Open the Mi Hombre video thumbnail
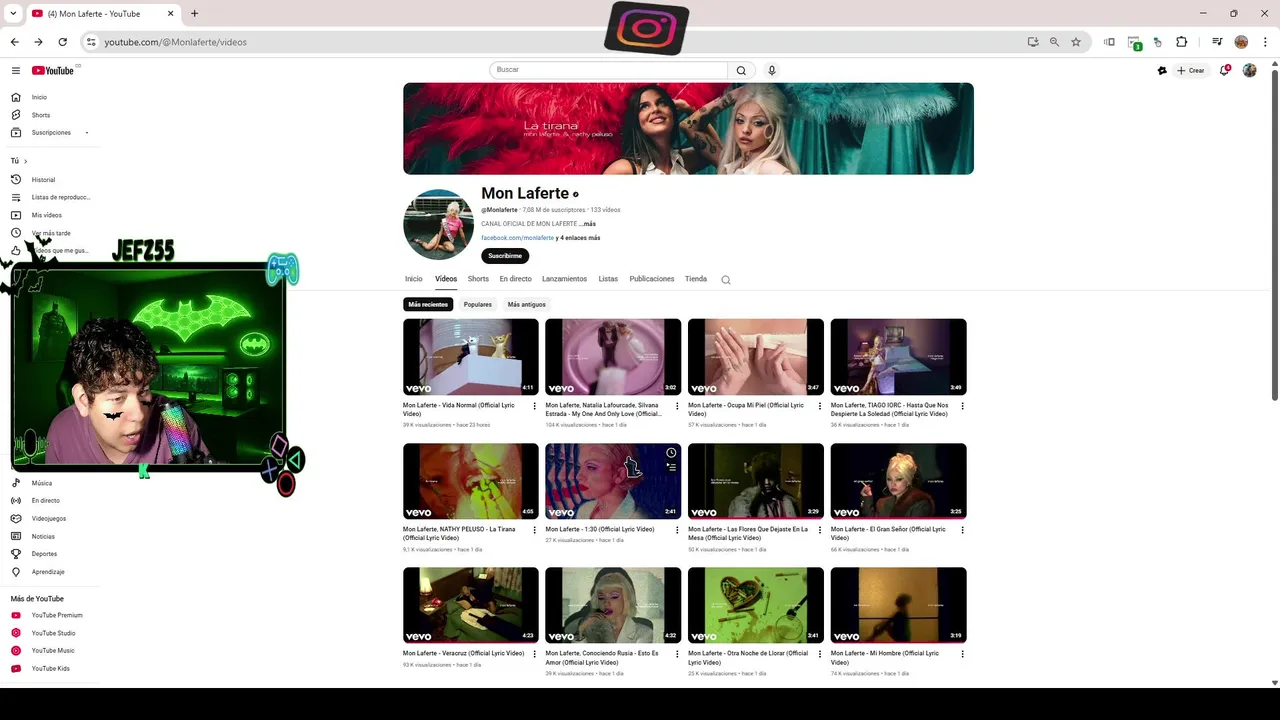This screenshot has height=720, width=1280. click(x=898, y=605)
